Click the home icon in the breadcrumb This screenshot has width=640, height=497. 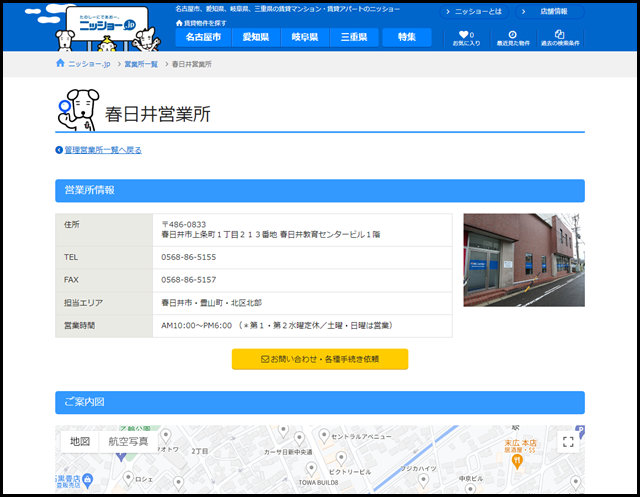60,64
